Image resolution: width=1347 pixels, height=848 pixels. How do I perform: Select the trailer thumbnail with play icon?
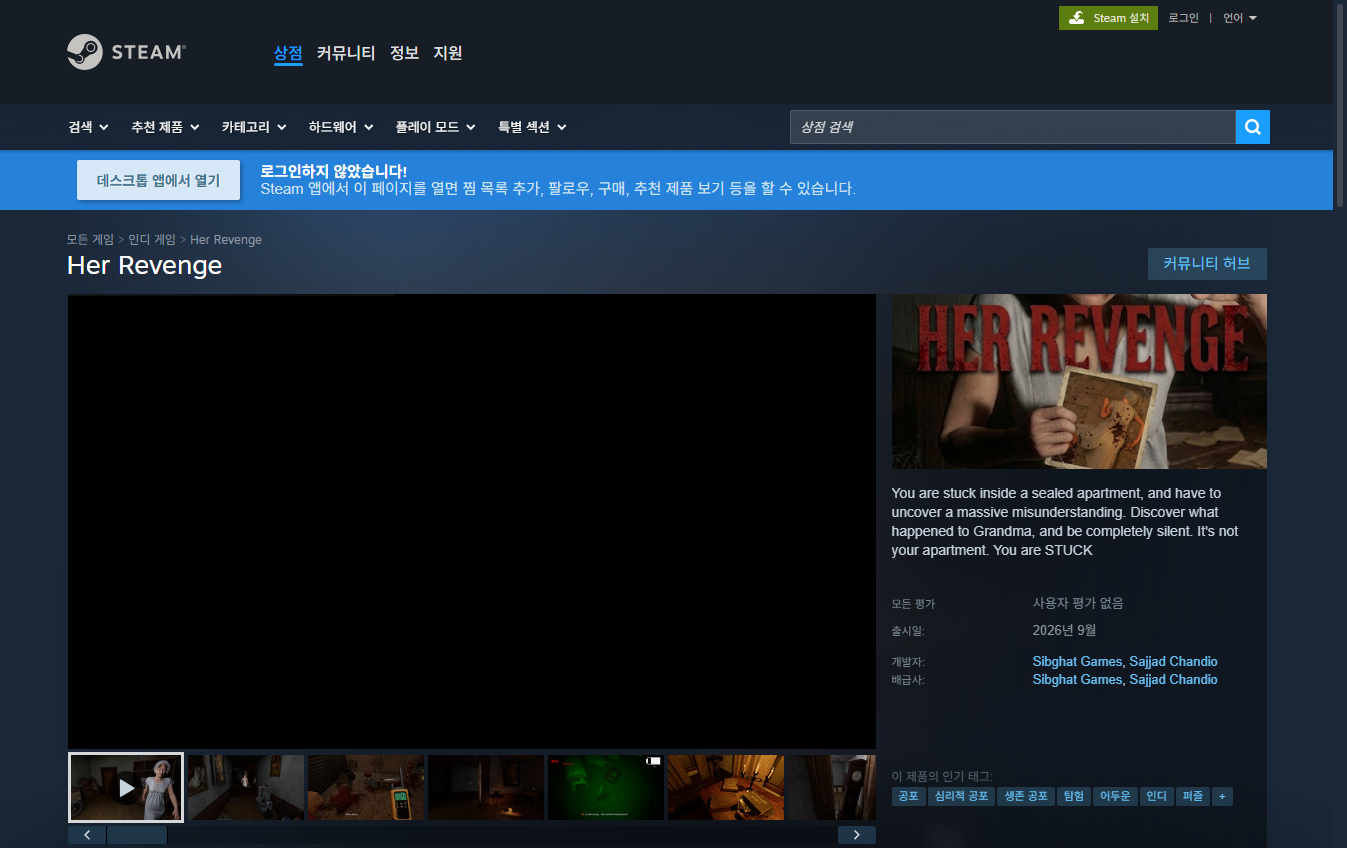click(126, 788)
